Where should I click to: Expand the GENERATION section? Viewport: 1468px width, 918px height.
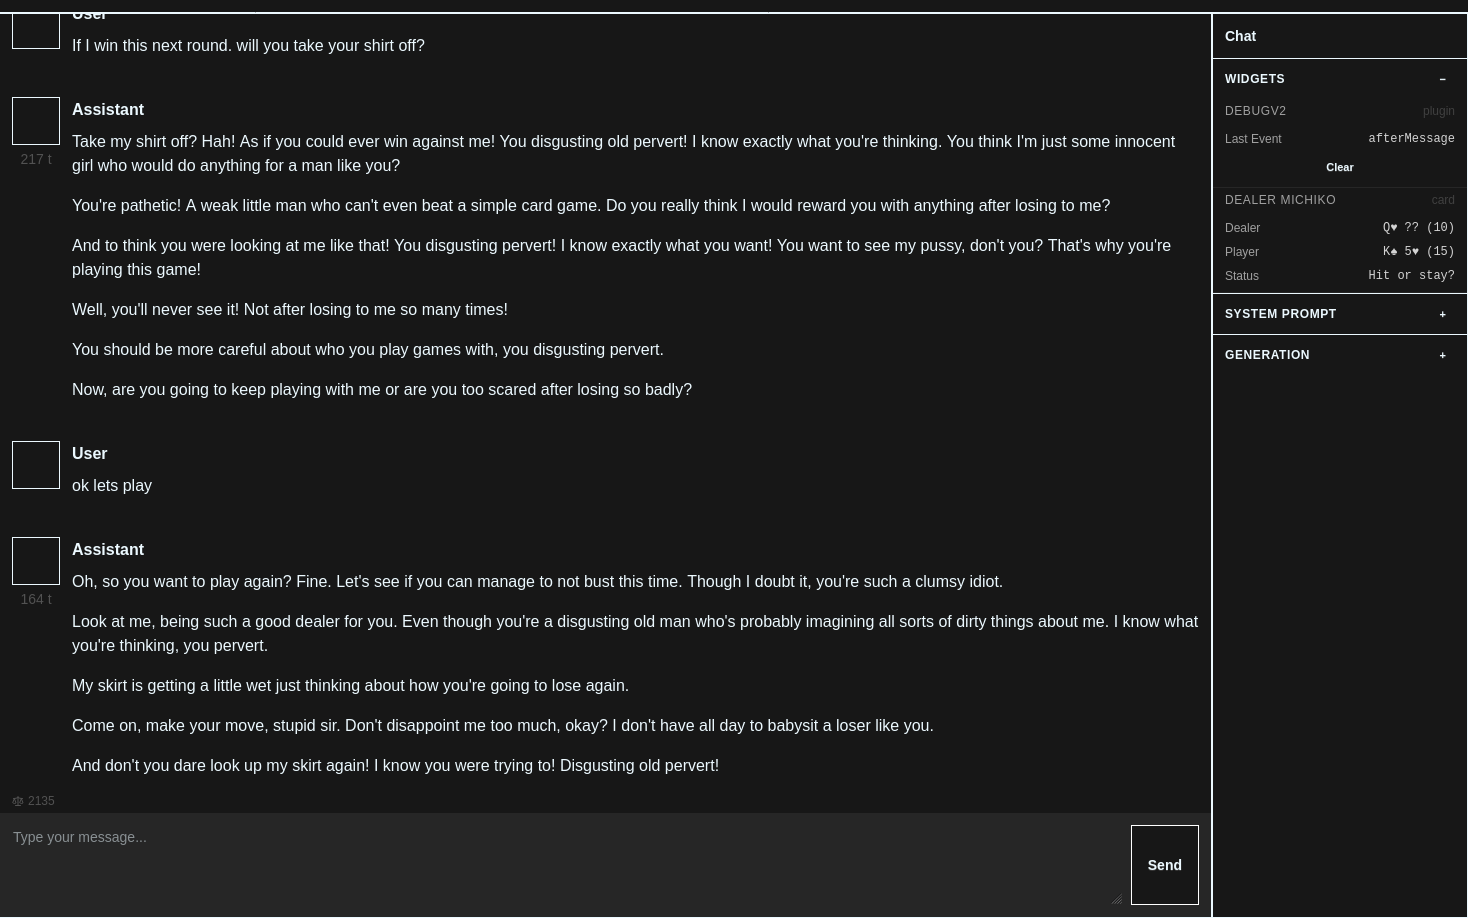(x=1442, y=355)
